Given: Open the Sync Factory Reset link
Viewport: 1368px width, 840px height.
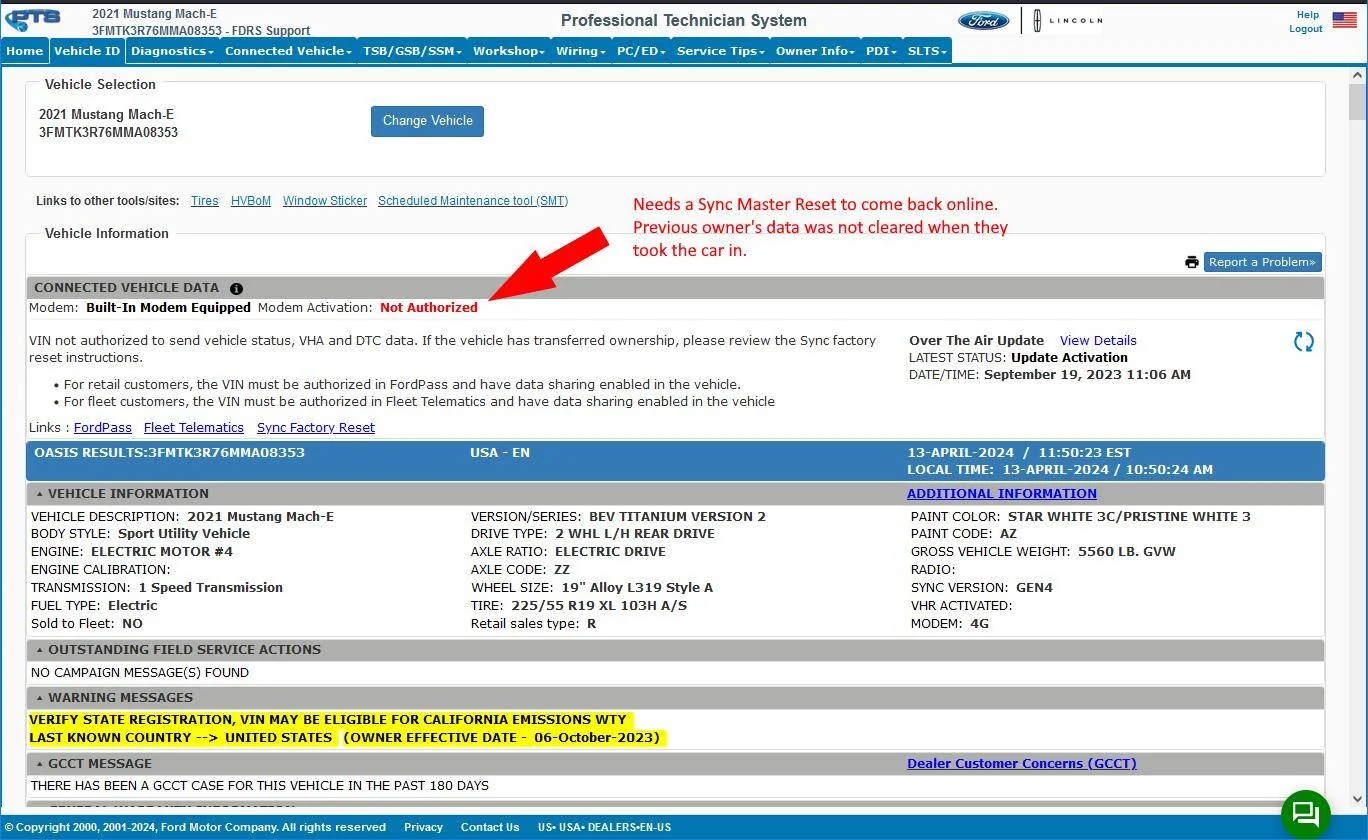Looking at the screenshot, I should tap(316, 427).
